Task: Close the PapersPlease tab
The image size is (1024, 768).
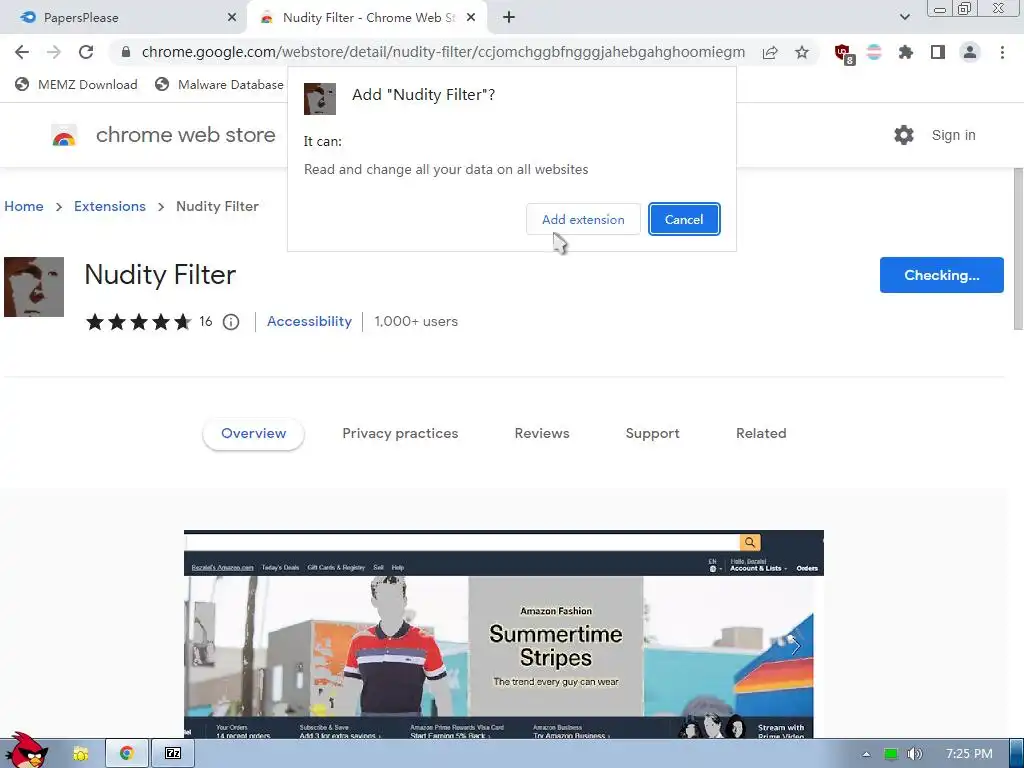Action: point(232,18)
